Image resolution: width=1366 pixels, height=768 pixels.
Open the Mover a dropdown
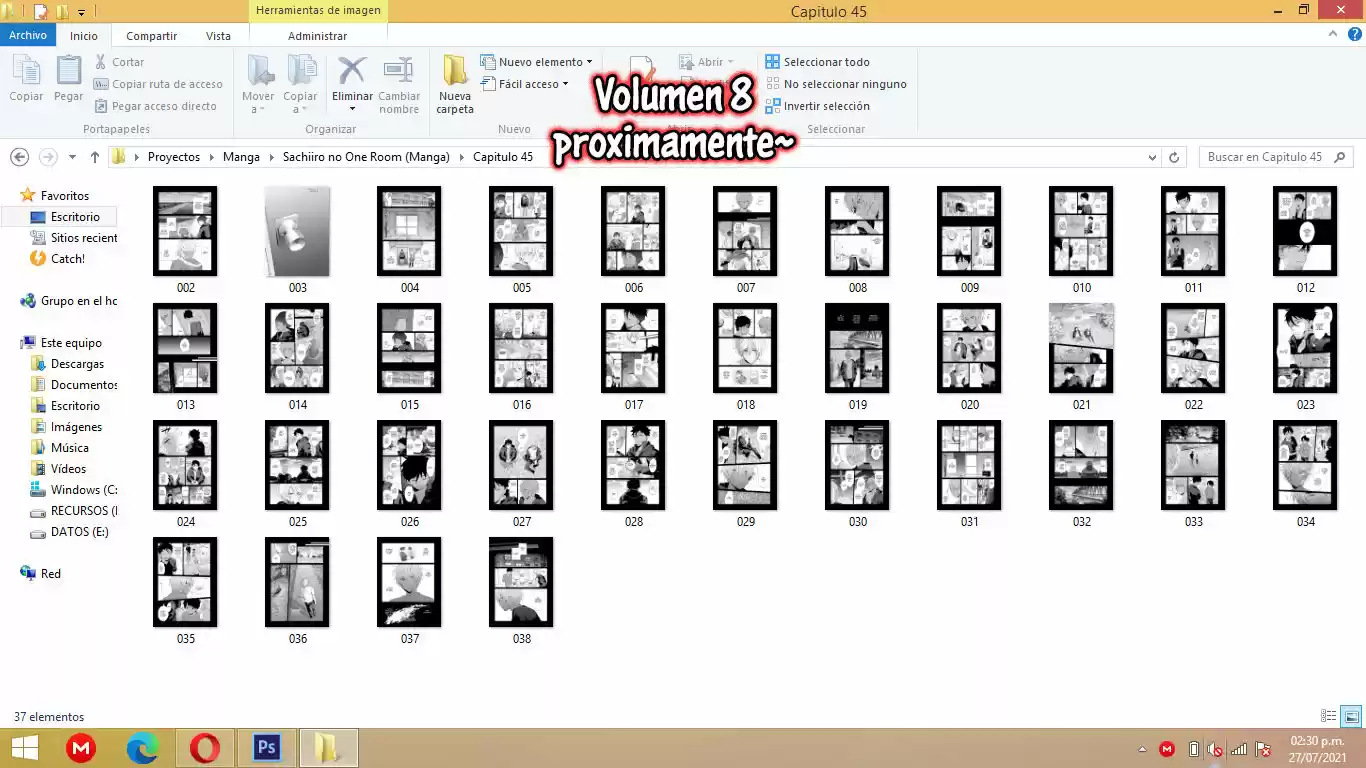258,85
